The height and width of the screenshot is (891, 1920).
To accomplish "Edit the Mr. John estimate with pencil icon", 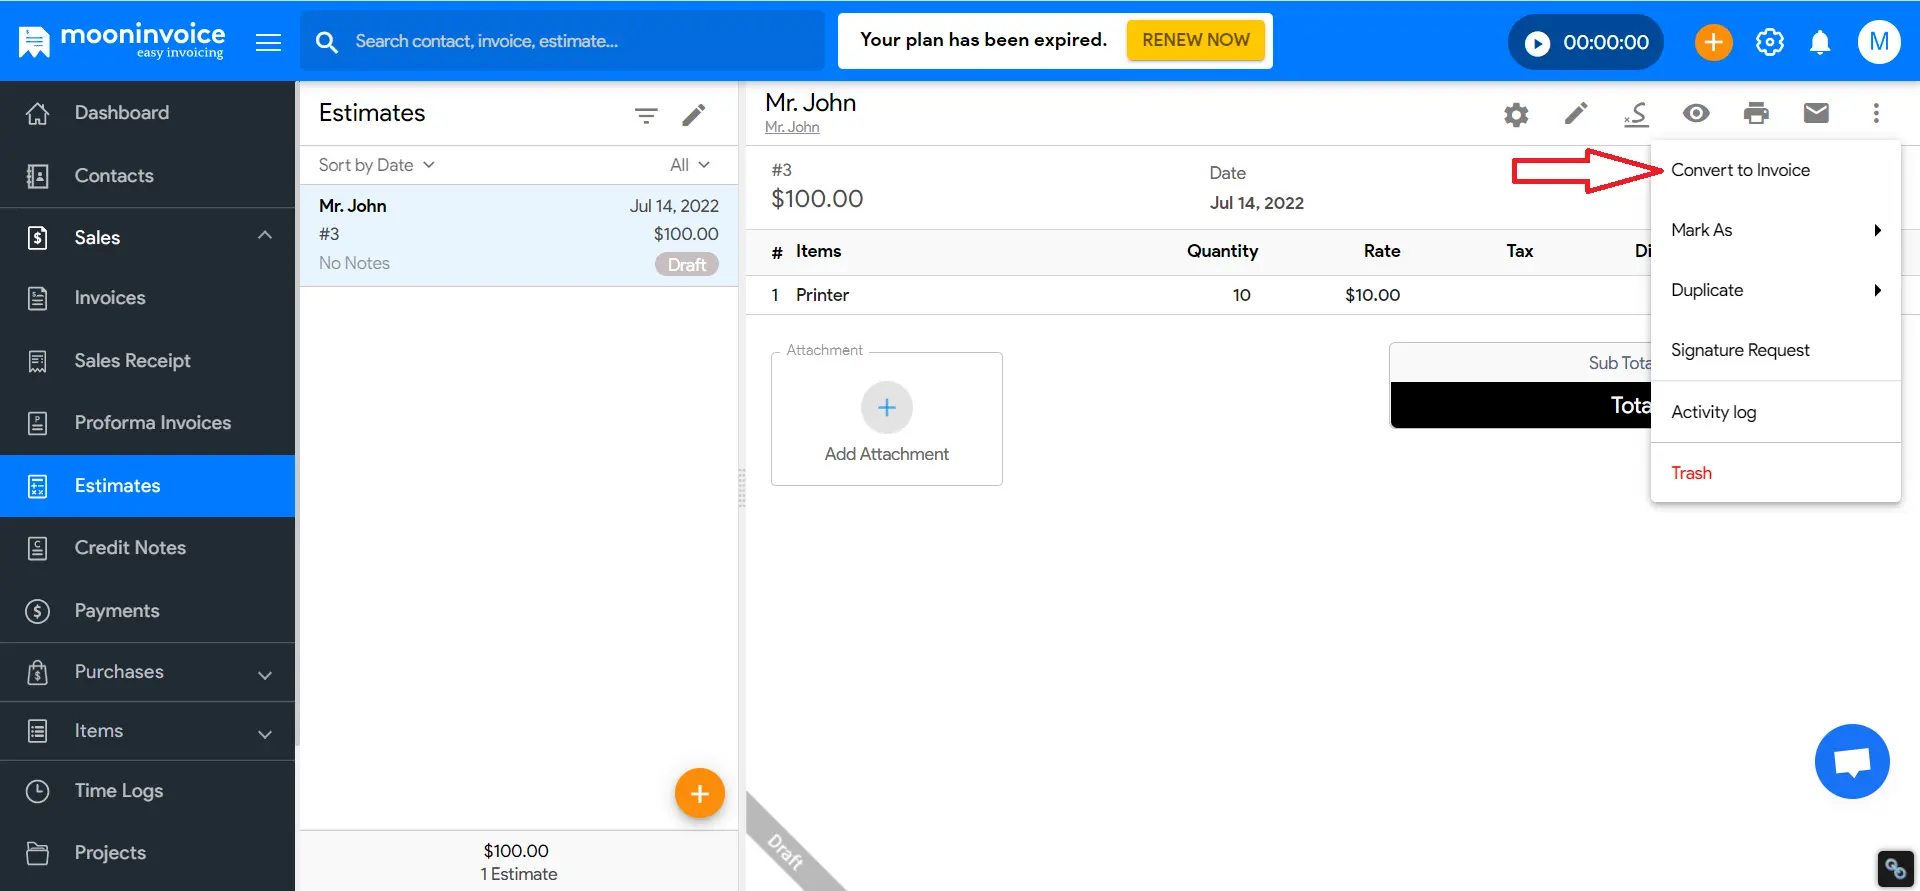I will pyautogui.click(x=1576, y=113).
